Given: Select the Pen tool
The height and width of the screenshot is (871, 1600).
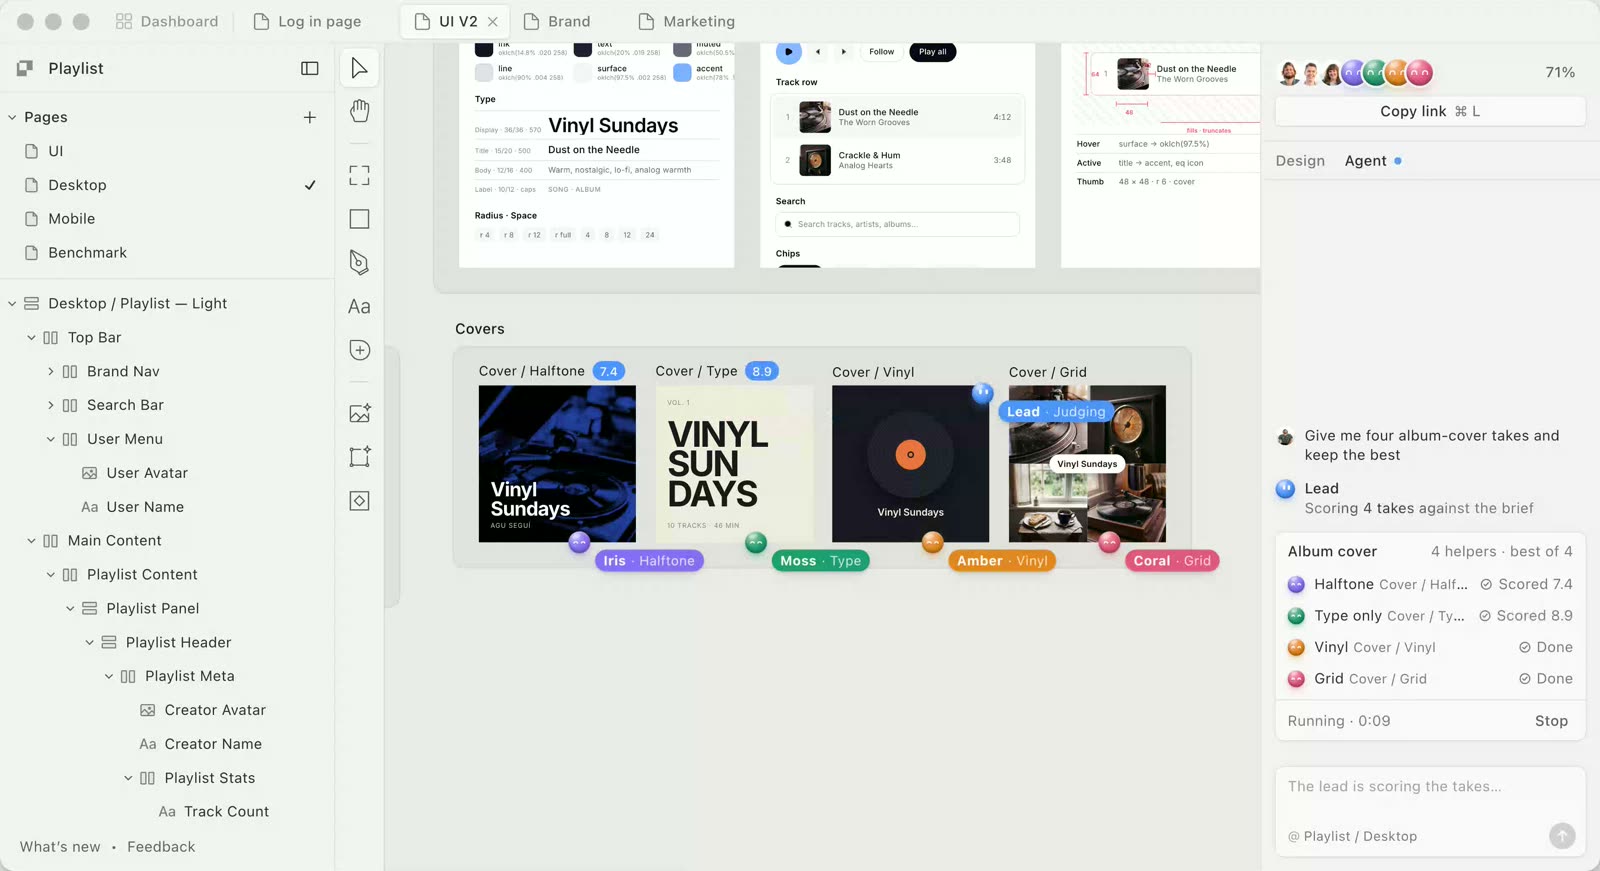Looking at the screenshot, I should click(x=359, y=262).
